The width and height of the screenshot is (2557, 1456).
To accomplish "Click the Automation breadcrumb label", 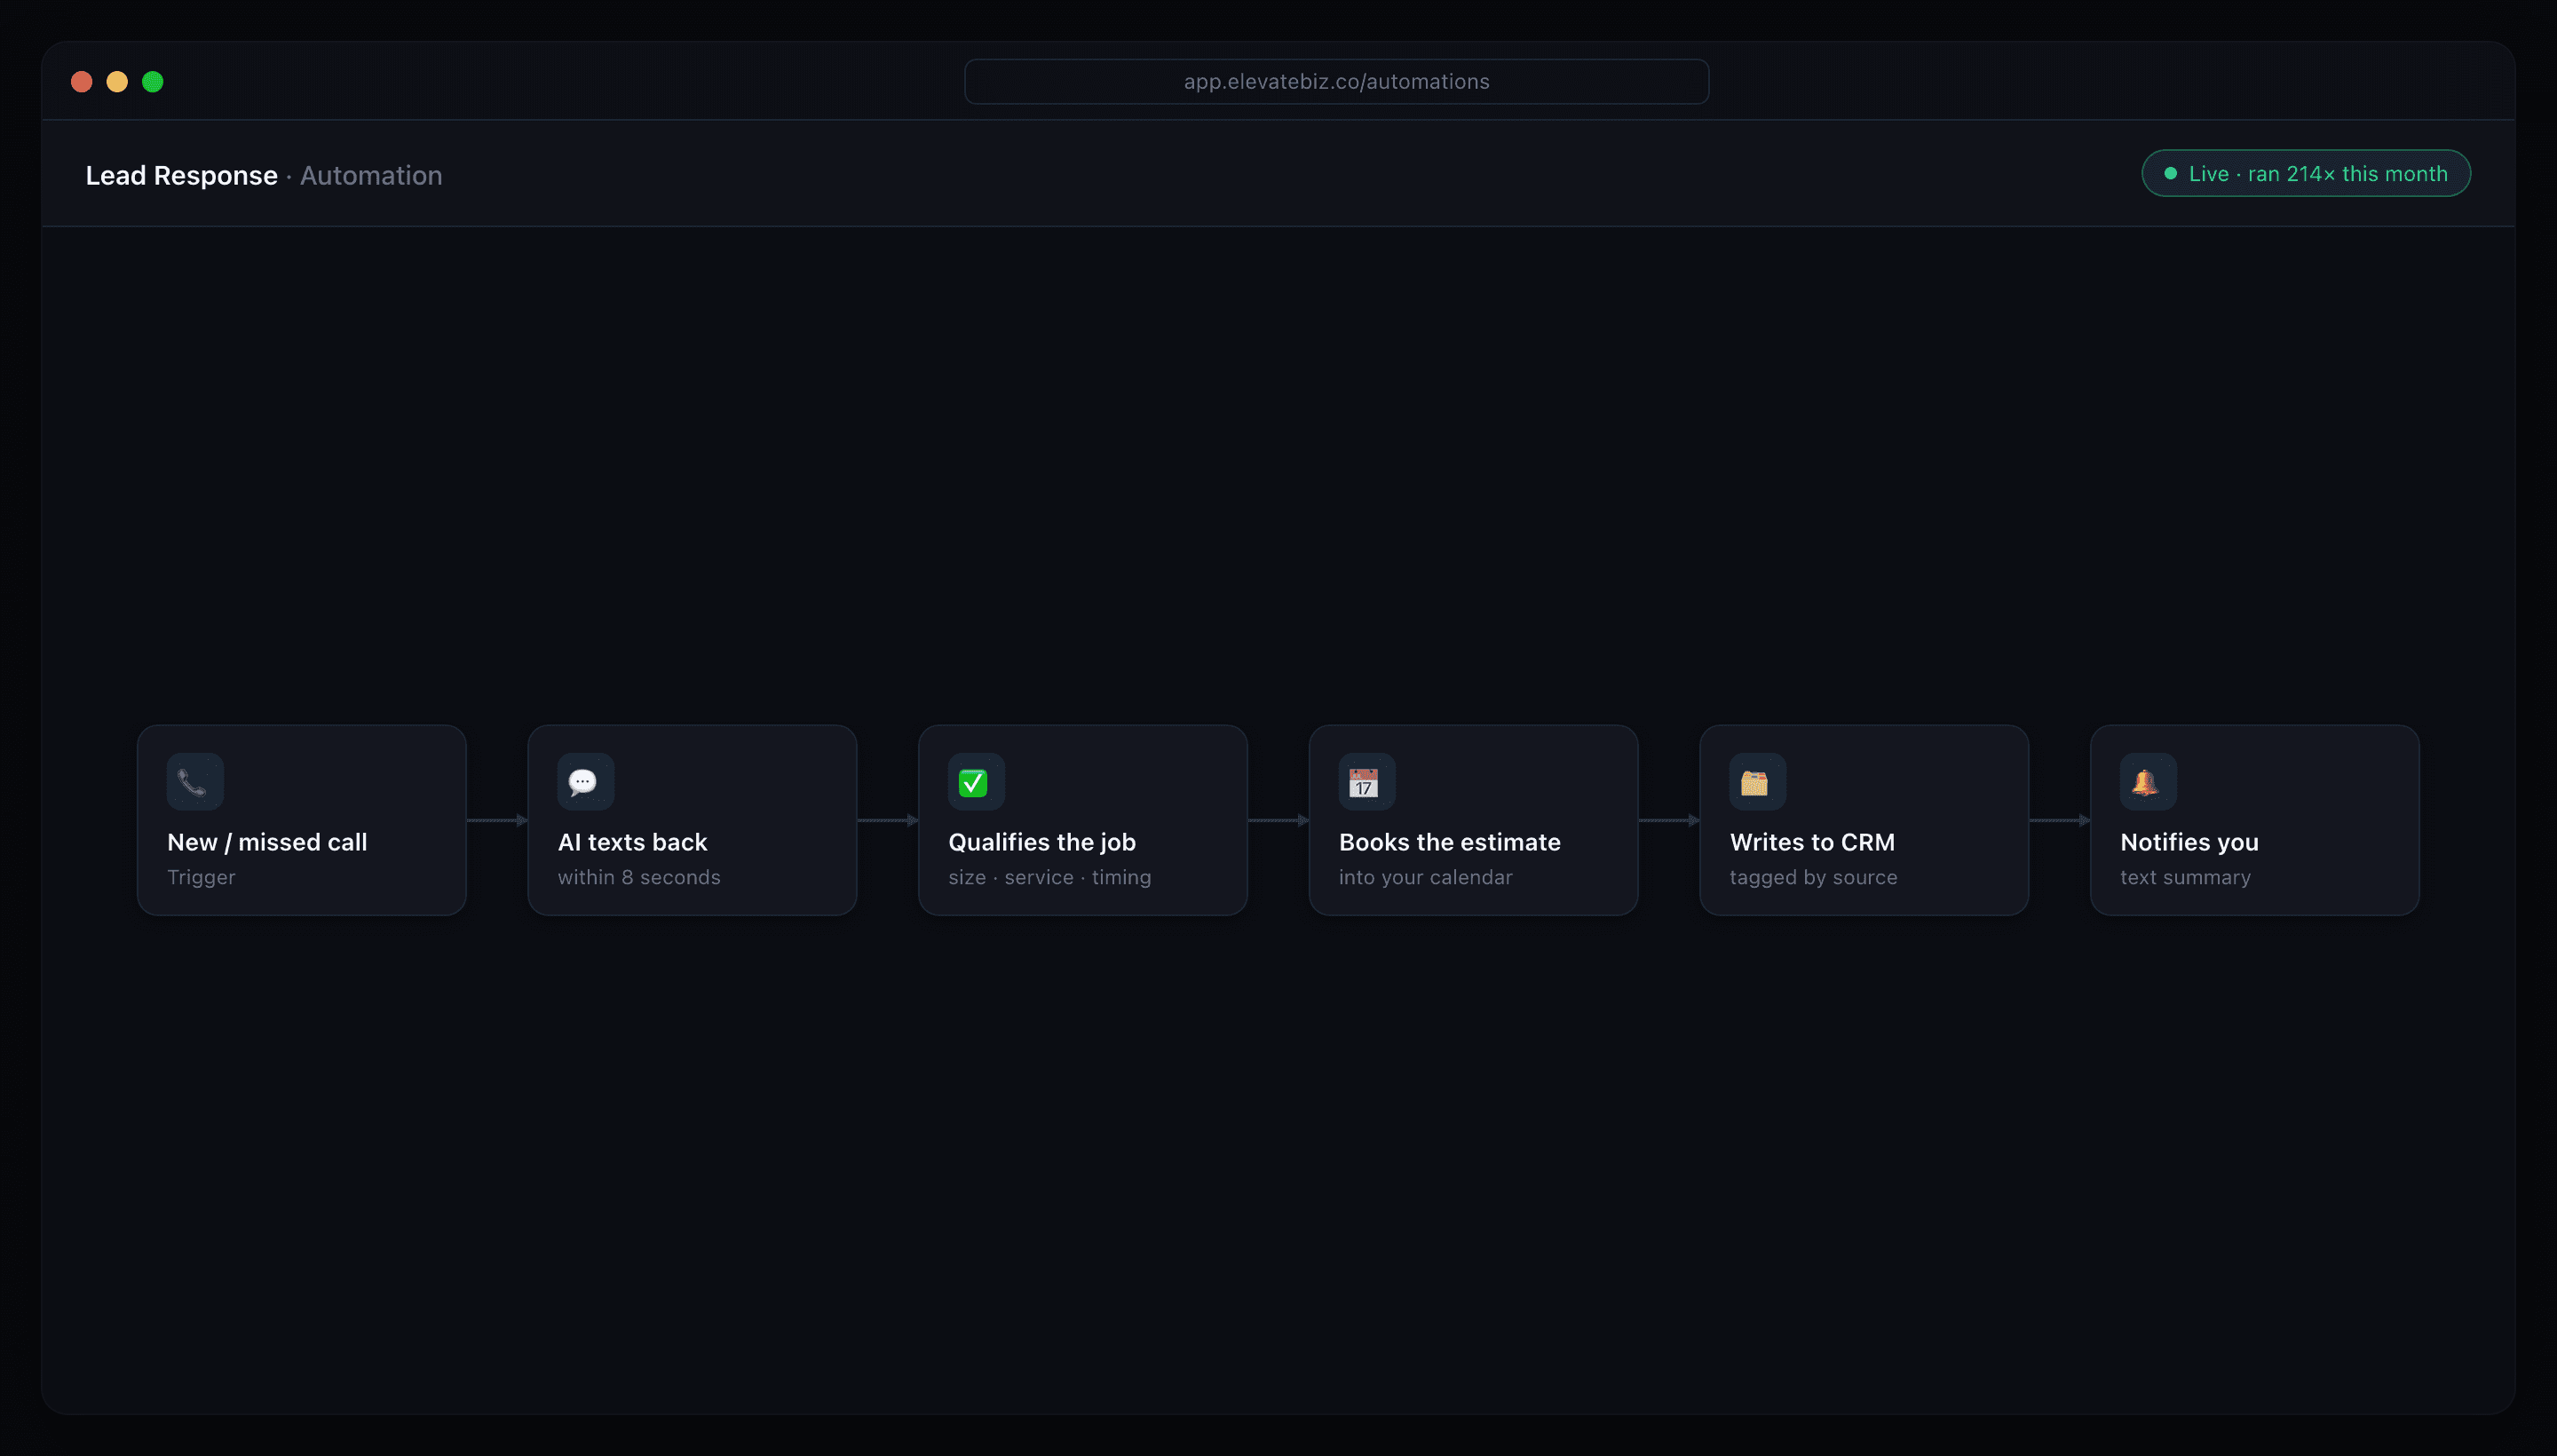I will (371, 175).
